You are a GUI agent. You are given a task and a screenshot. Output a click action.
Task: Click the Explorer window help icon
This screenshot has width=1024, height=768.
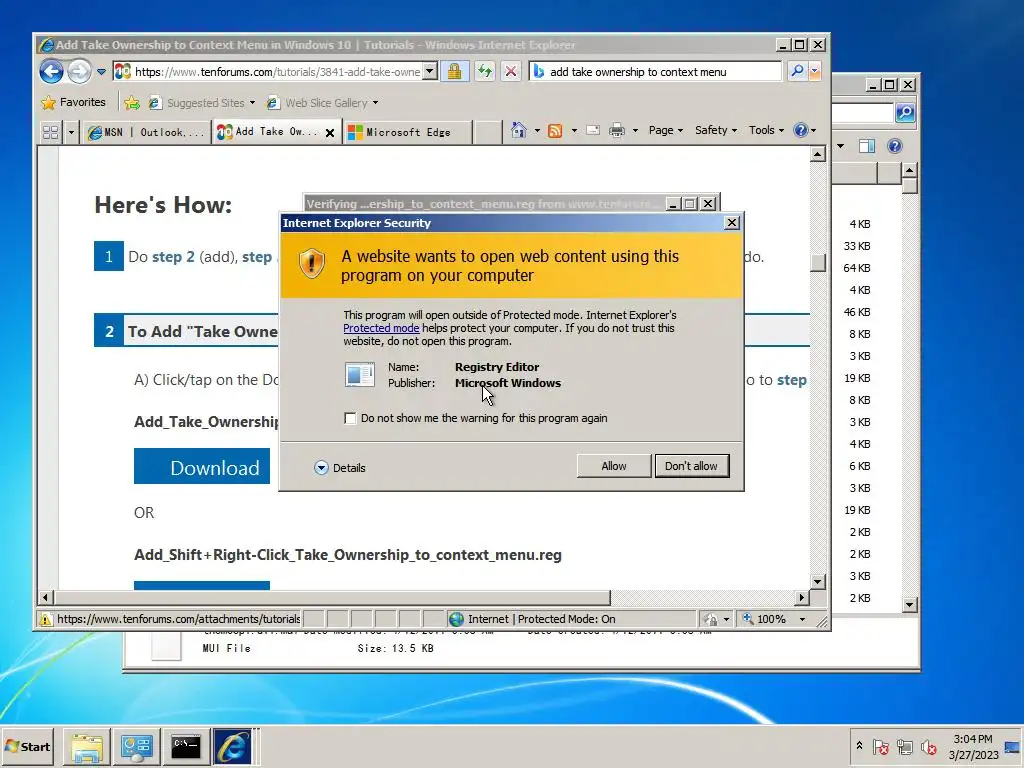(x=895, y=146)
